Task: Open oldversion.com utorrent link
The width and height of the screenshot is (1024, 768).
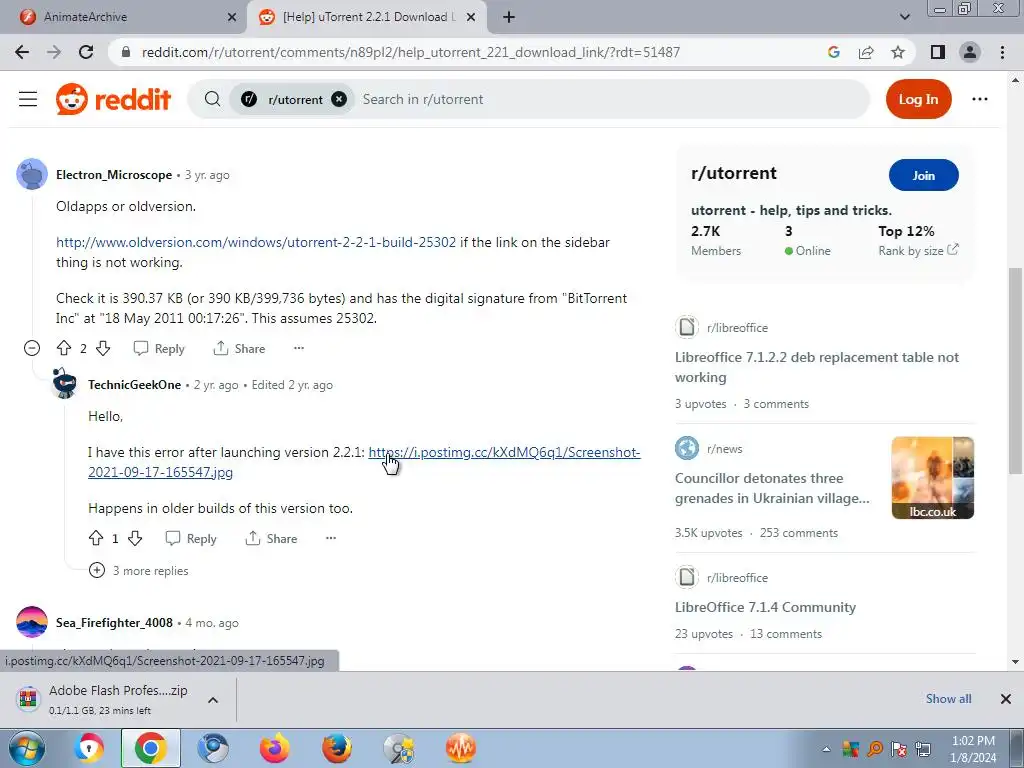Action: click(256, 242)
